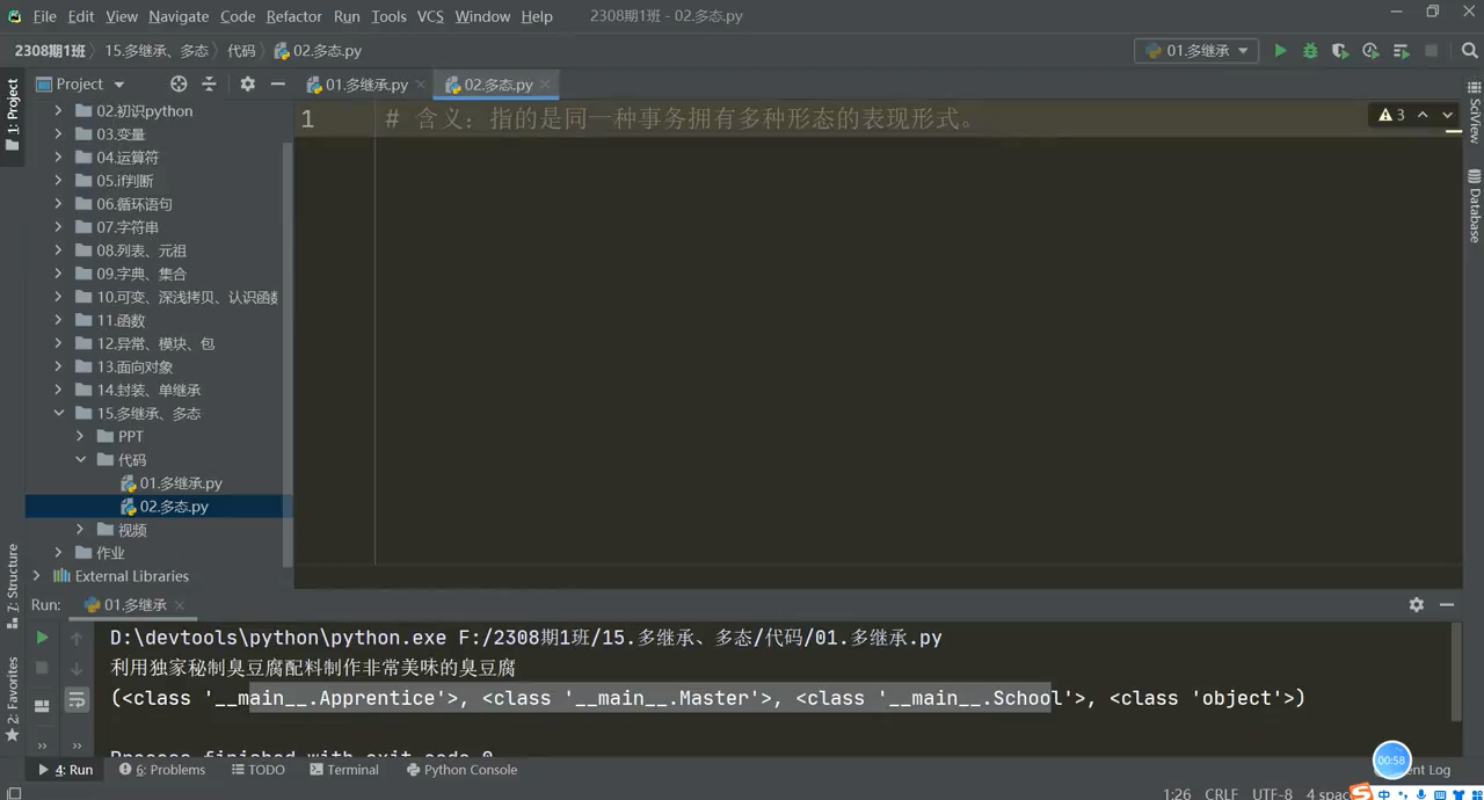
Task: Open the 01.多继承 run configuration dropdown
Action: tap(1196, 50)
